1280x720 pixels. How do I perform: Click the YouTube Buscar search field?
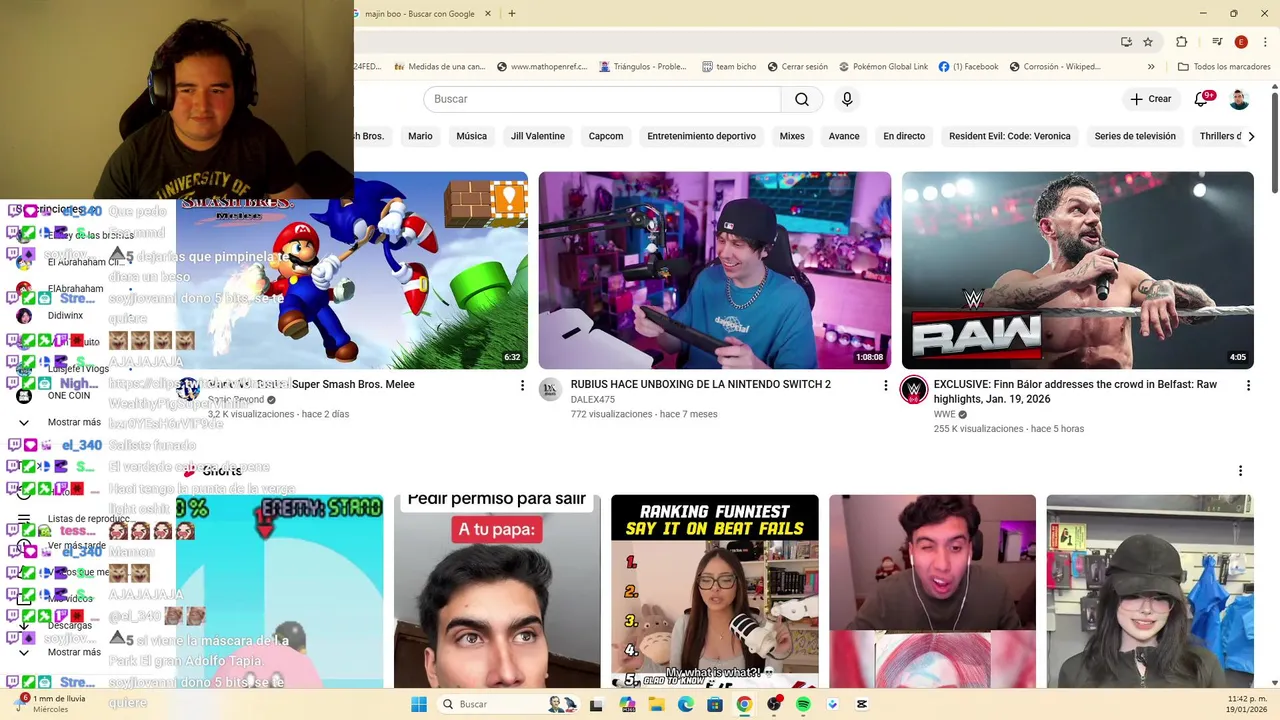[x=602, y=99]
